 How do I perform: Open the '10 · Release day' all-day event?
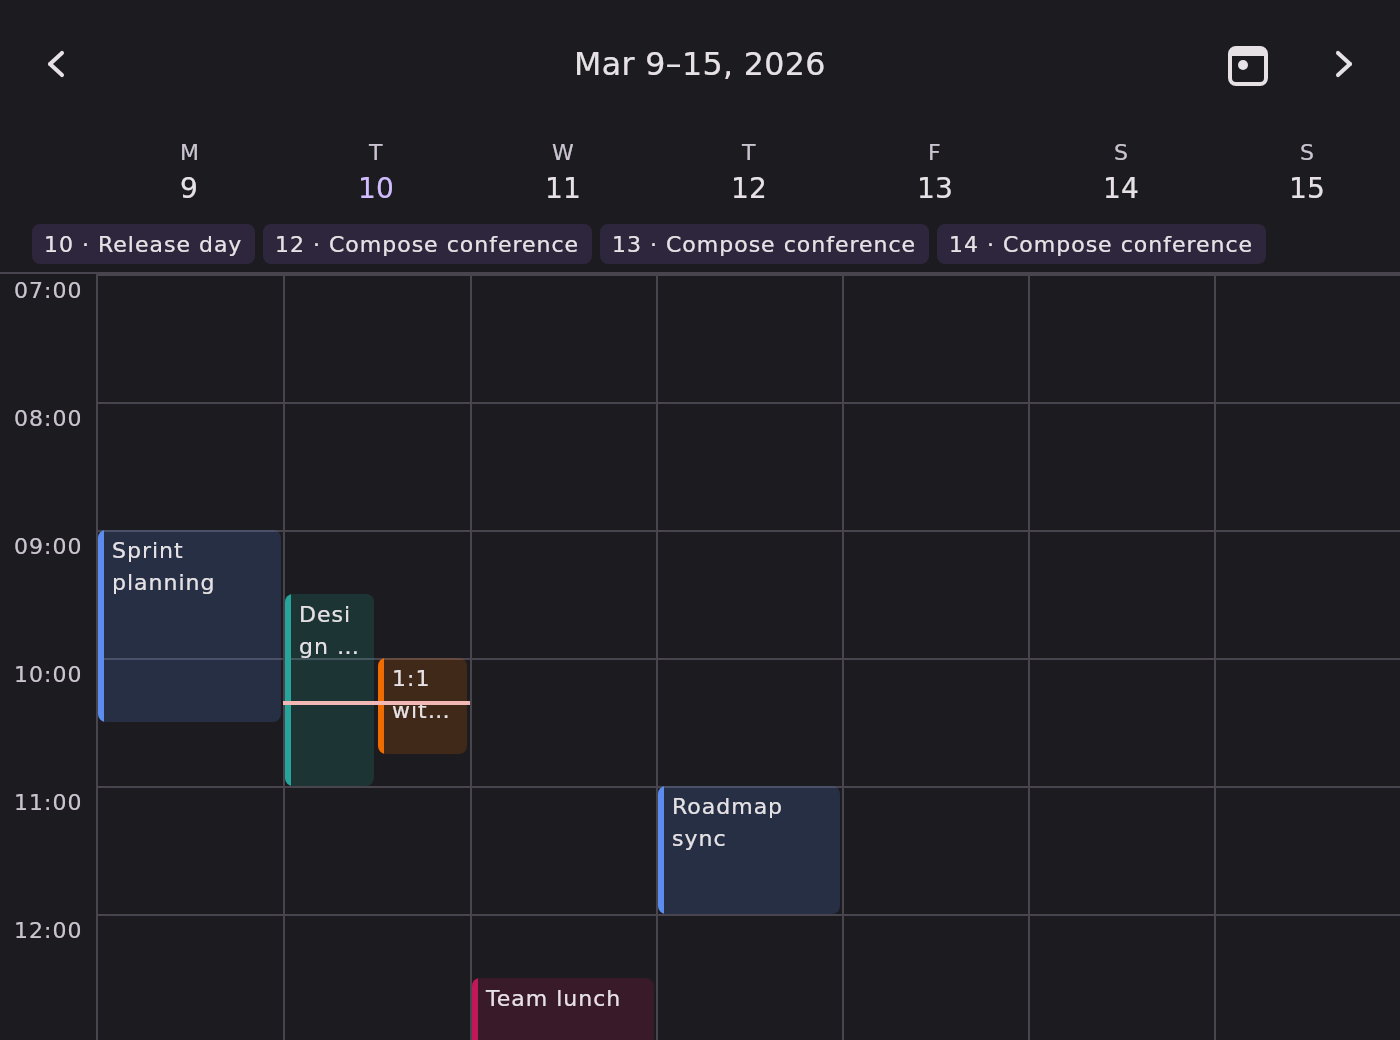[x=143, y=244]
